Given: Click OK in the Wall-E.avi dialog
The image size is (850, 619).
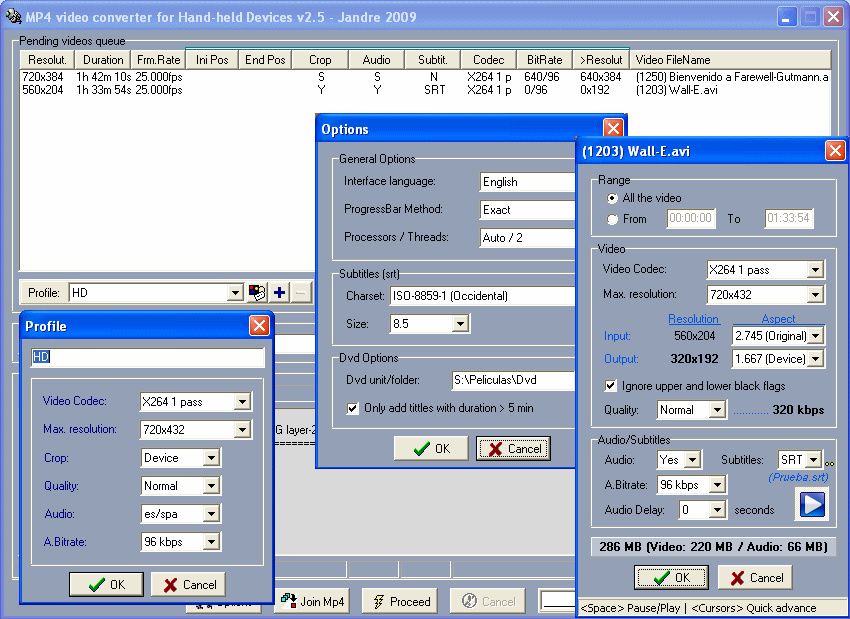Looking at the screenshot, I should point(671,578).
